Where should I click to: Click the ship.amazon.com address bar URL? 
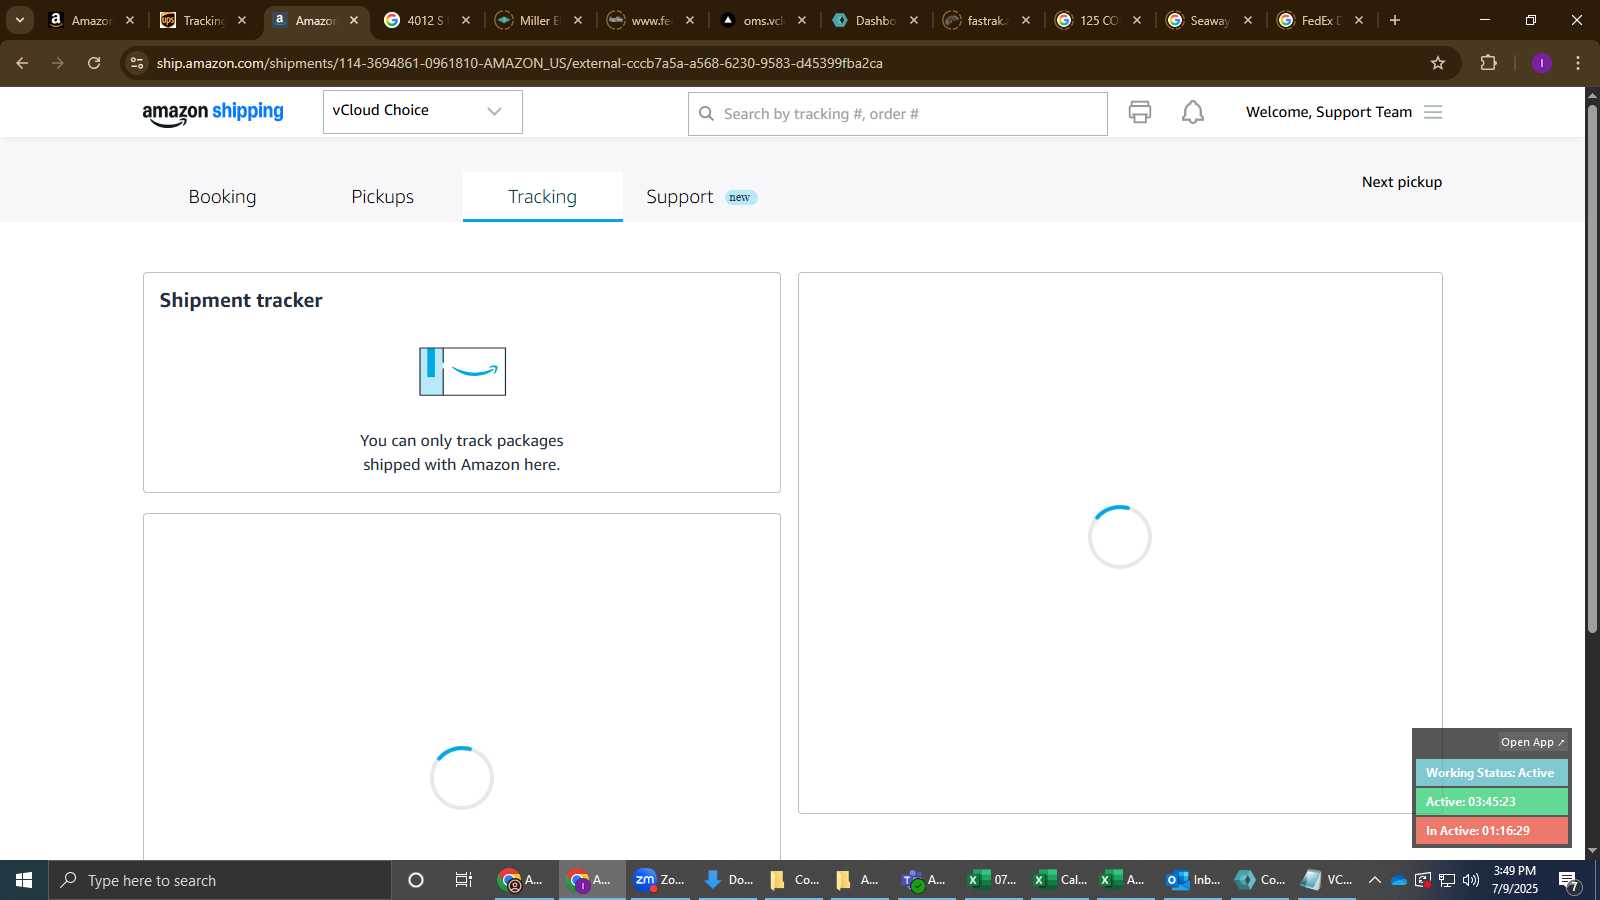[519, 63]
